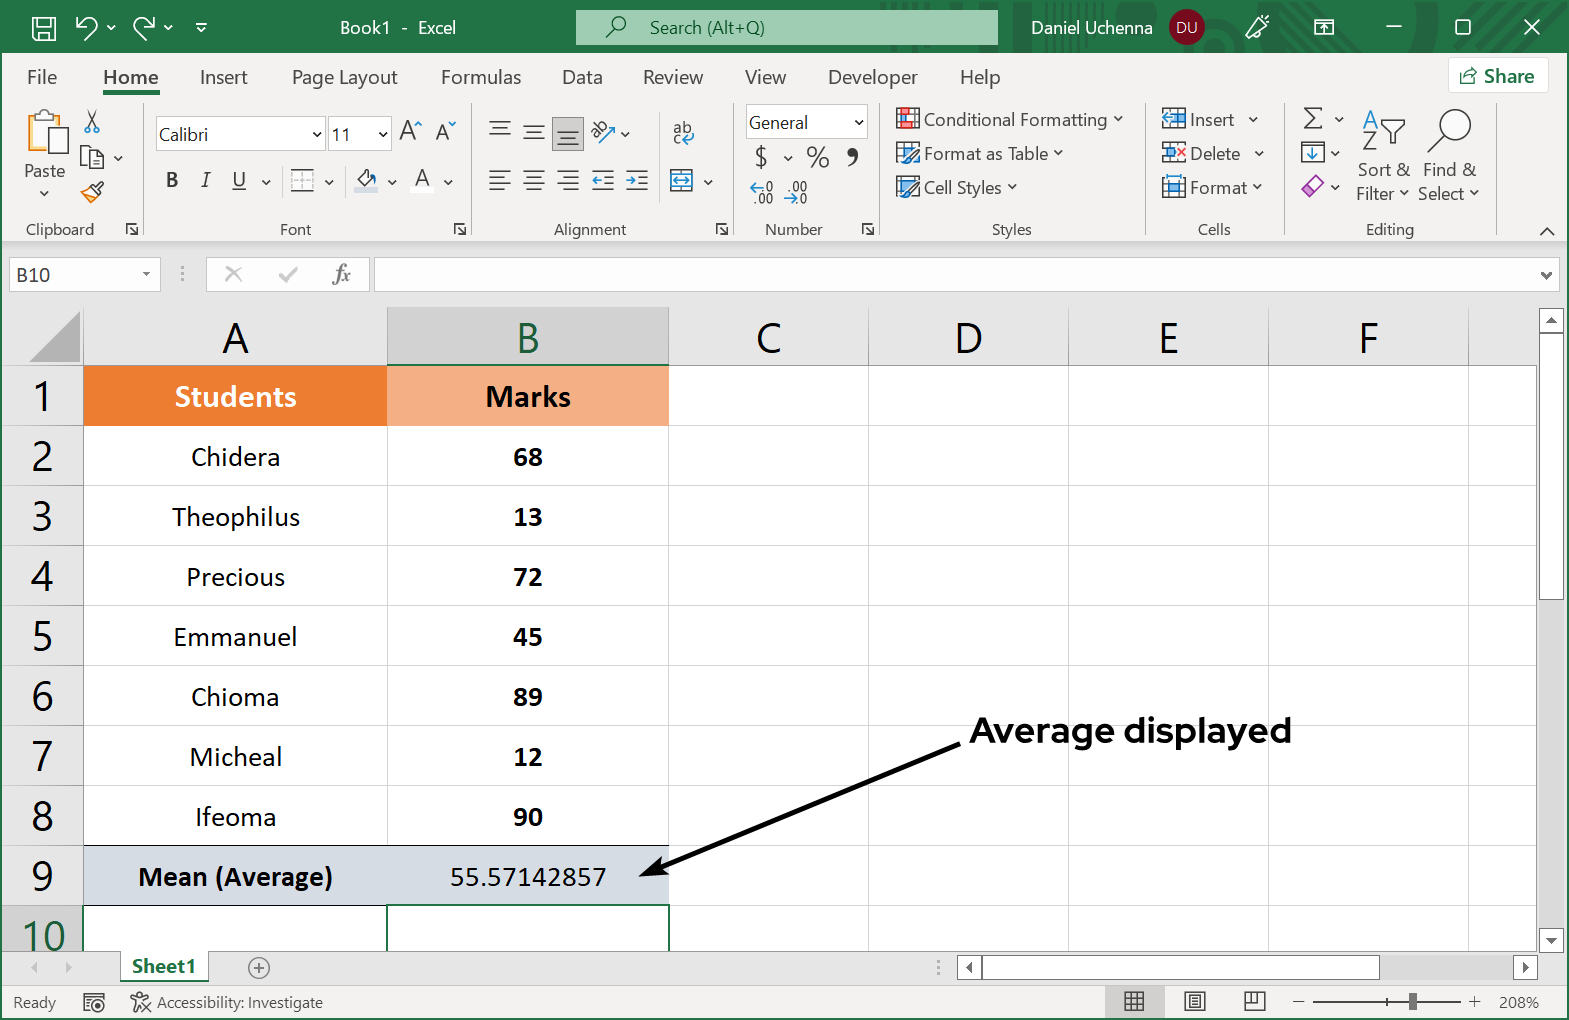Switch to the Insert ribbon tab

click(x=223, y=77)
